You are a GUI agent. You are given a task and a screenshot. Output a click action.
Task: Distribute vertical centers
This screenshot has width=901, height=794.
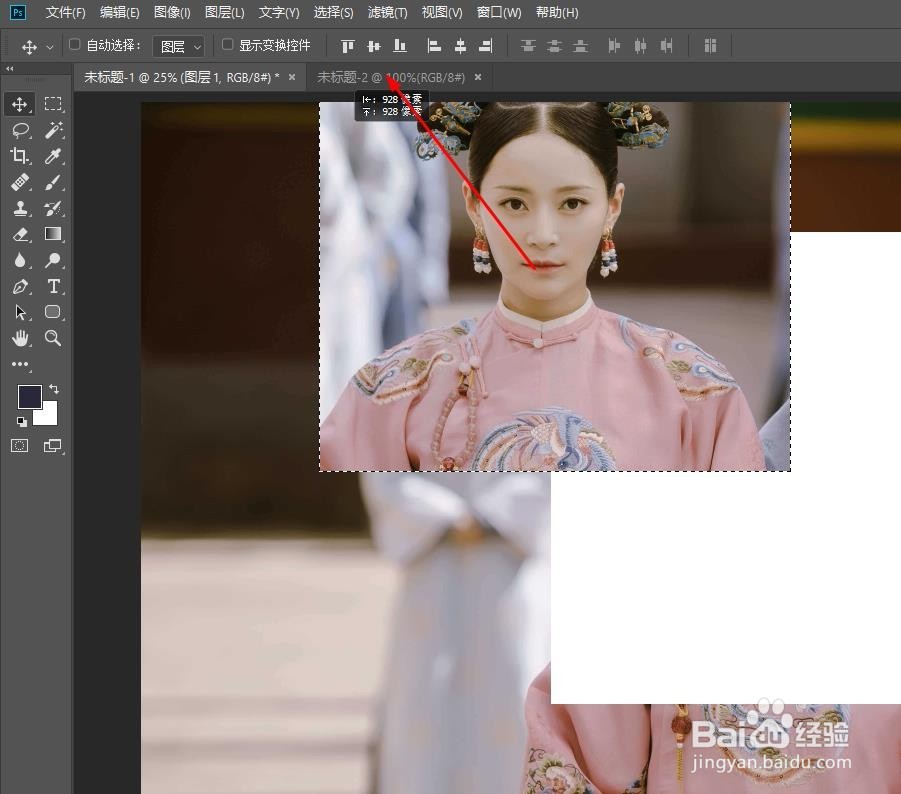pos(555,46)
